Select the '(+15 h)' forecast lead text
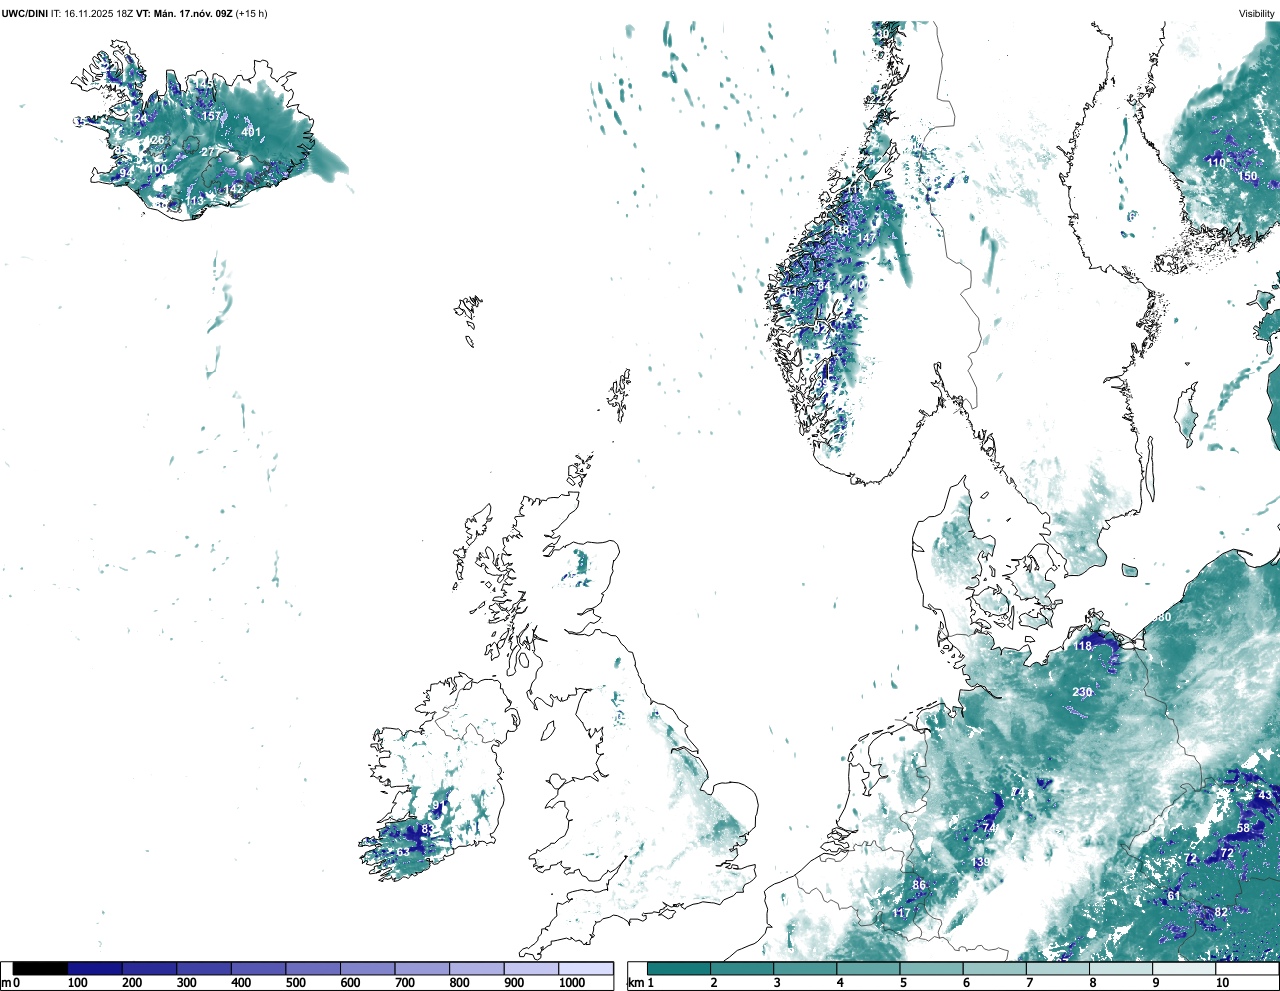Screen dimensions: 1280x991 tap(251, 13)
